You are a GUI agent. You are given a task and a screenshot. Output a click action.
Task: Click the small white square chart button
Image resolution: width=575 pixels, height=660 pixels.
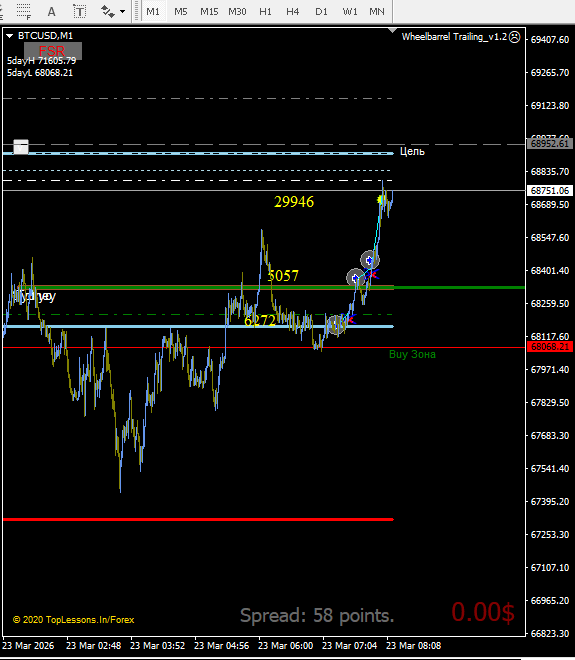pos(21,147)
